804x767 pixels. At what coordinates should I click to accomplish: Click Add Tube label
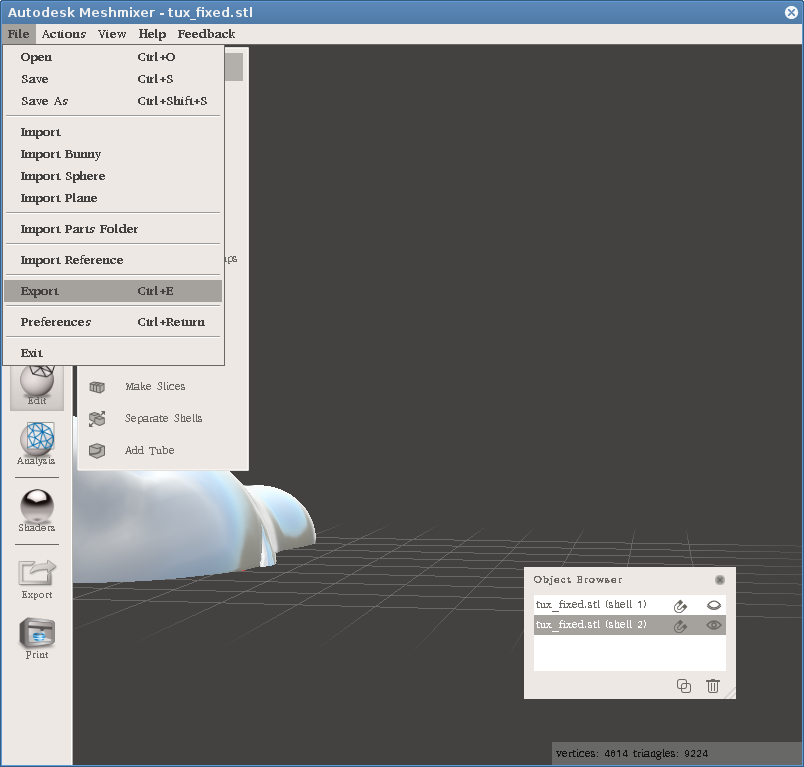click(149, 450)
